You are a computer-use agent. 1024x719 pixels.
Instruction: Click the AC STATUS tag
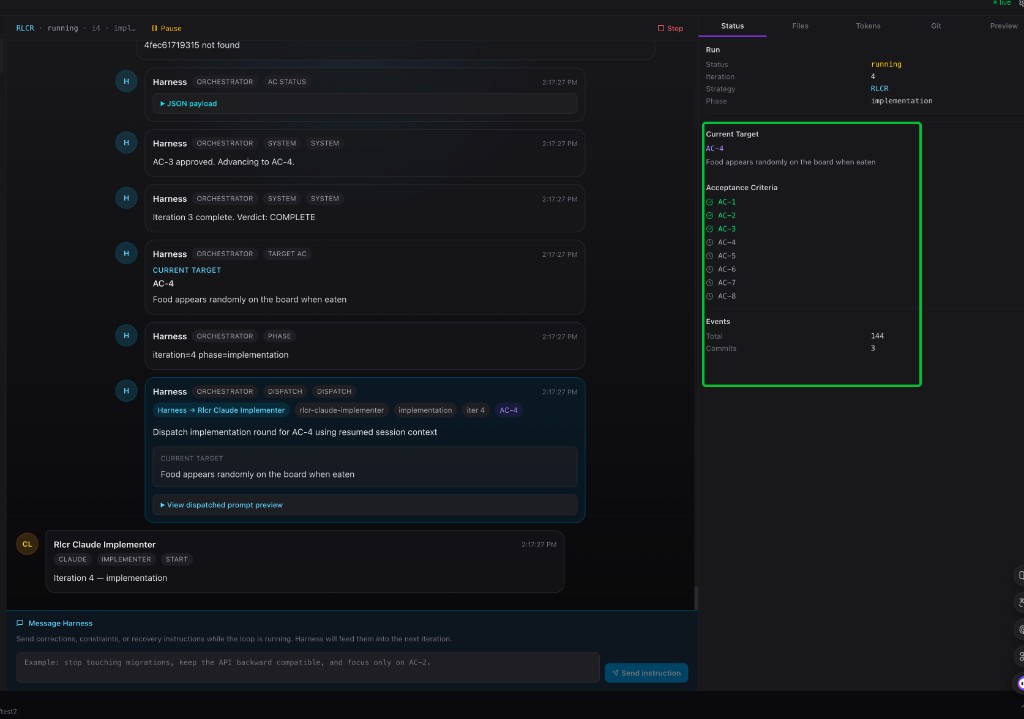click(x=287, y=82)
